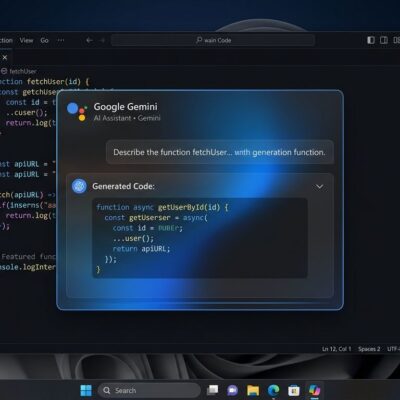Open Copilot from the taskbar
This screenshot has height=400, width=400.
[x=314, y=390]
